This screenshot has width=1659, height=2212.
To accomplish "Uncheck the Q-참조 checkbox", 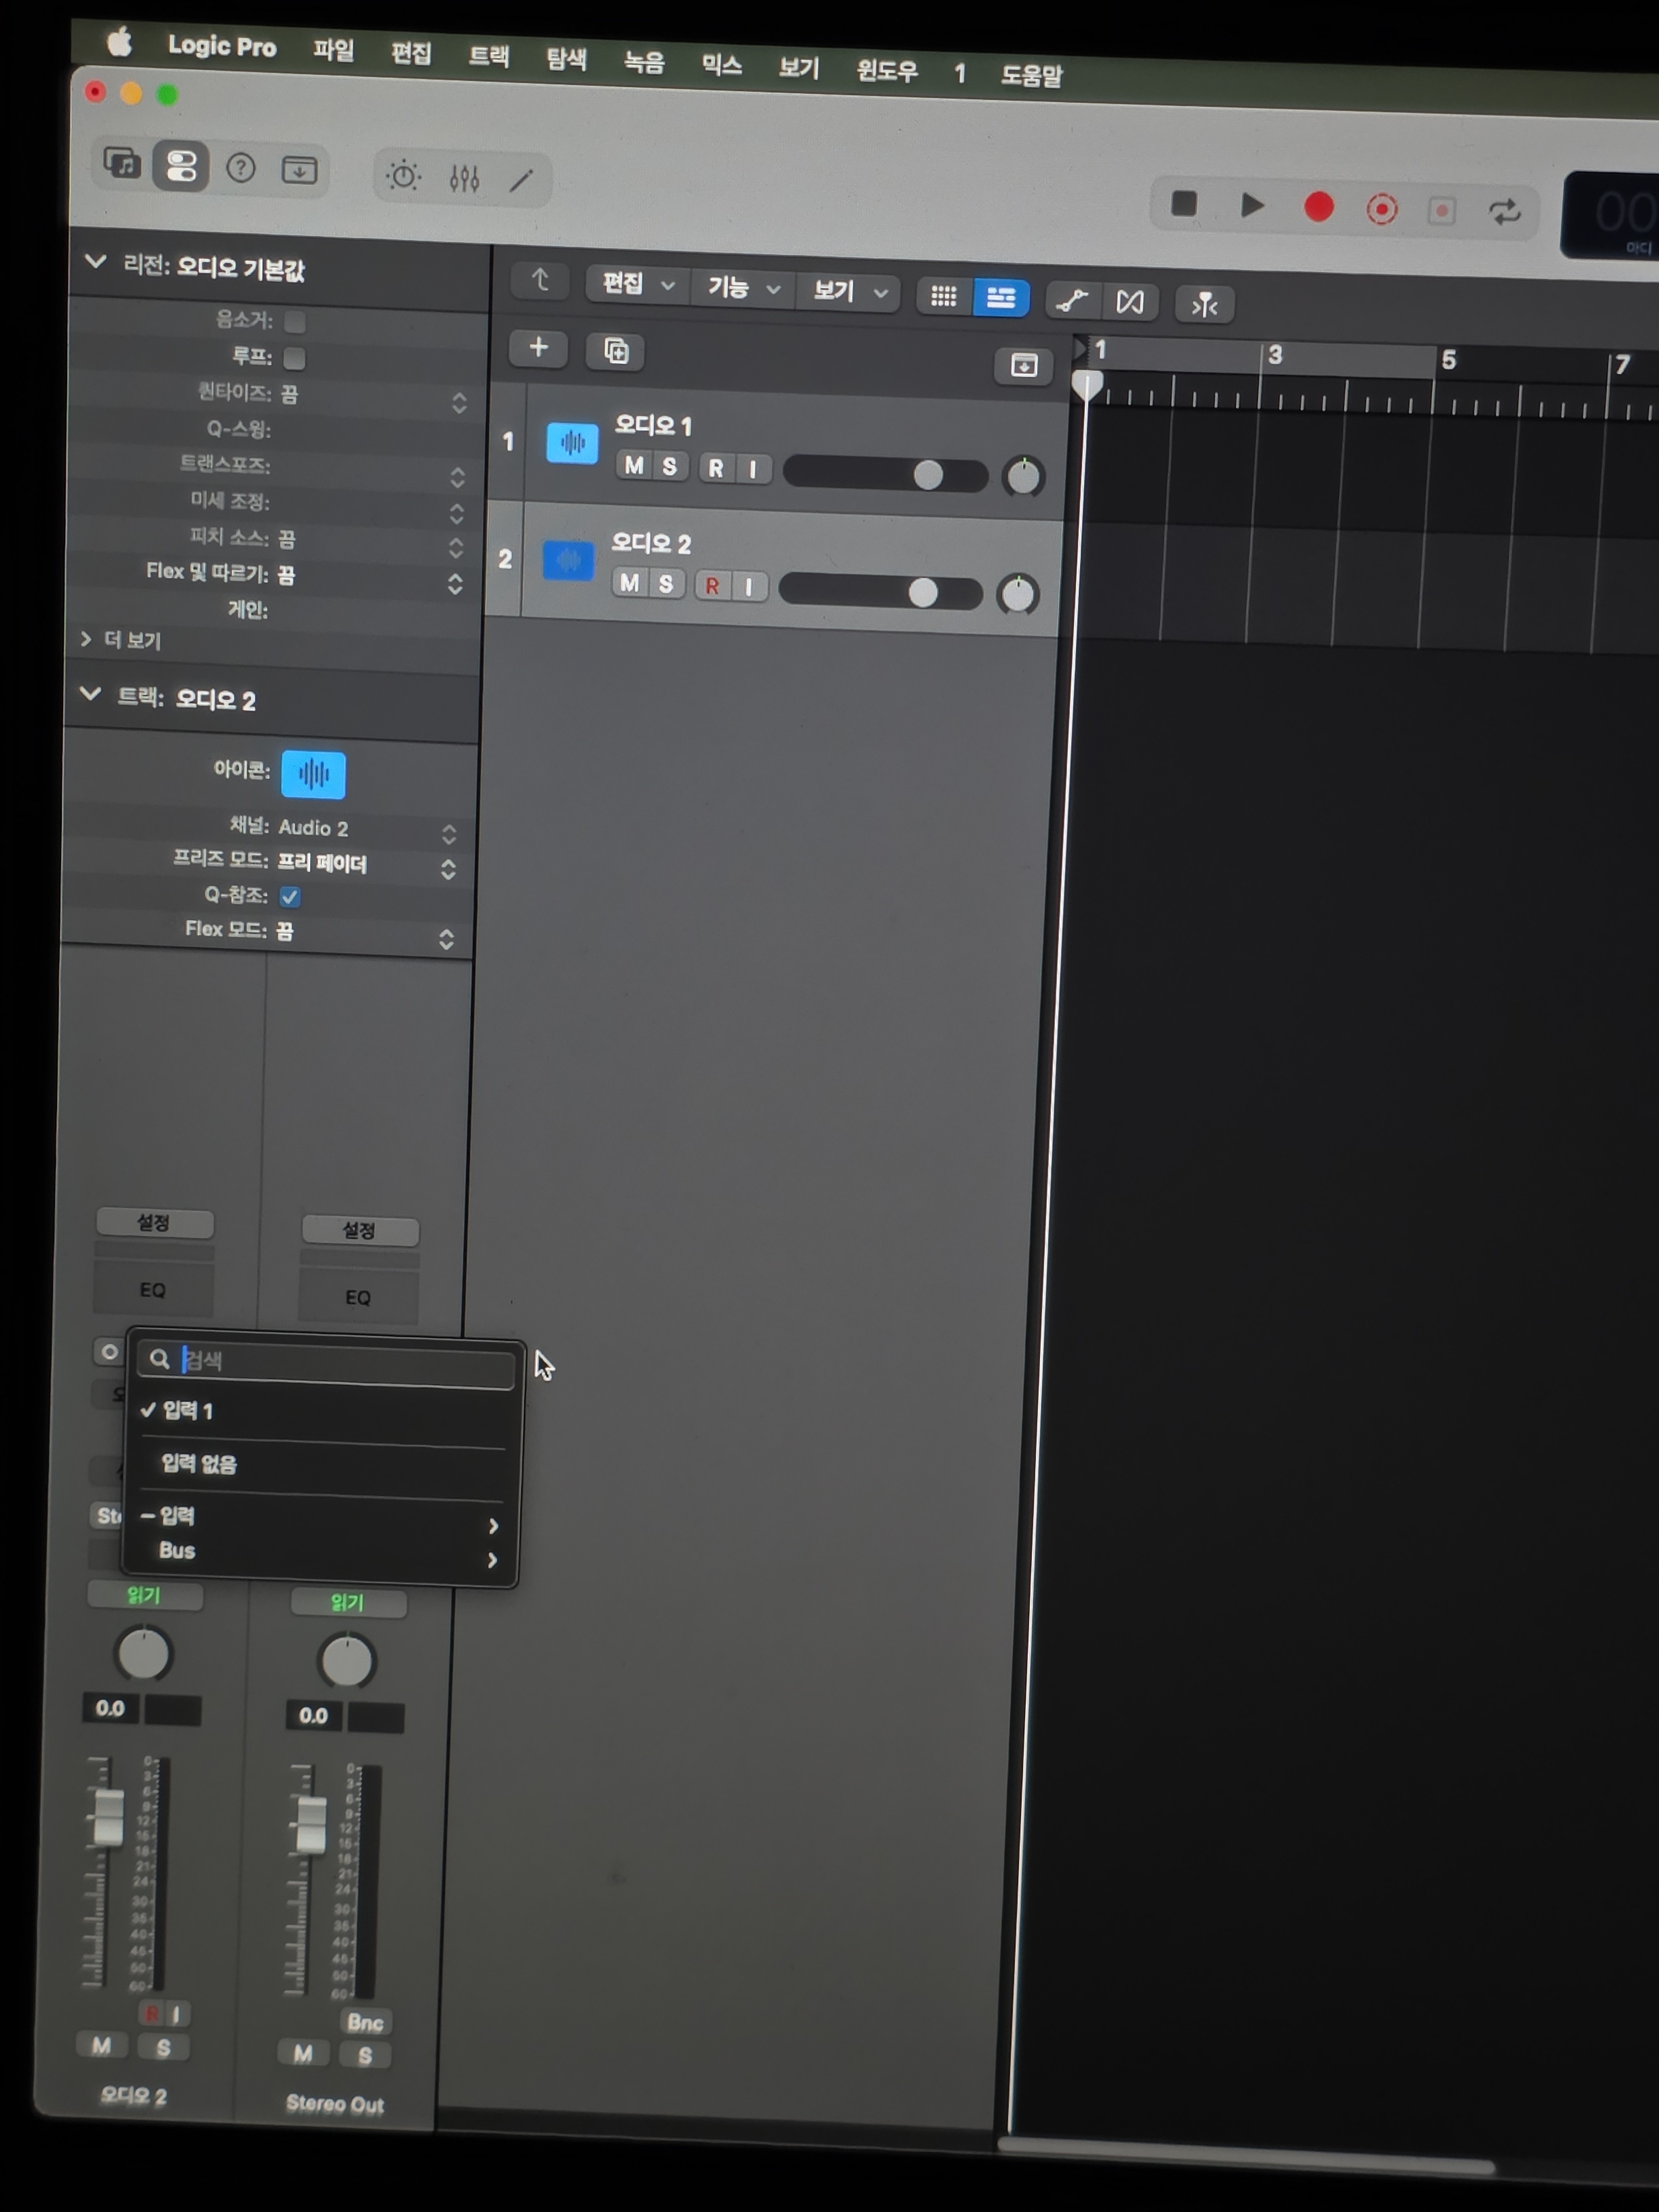I will (290, 896).
